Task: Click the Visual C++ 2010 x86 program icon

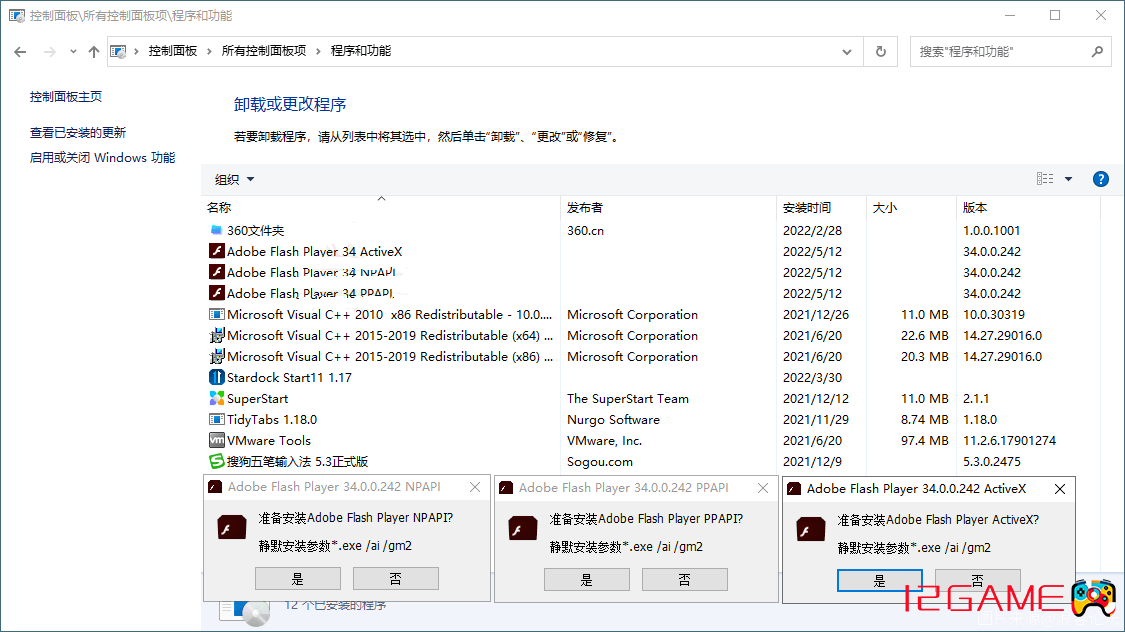Action: (216, 314)
